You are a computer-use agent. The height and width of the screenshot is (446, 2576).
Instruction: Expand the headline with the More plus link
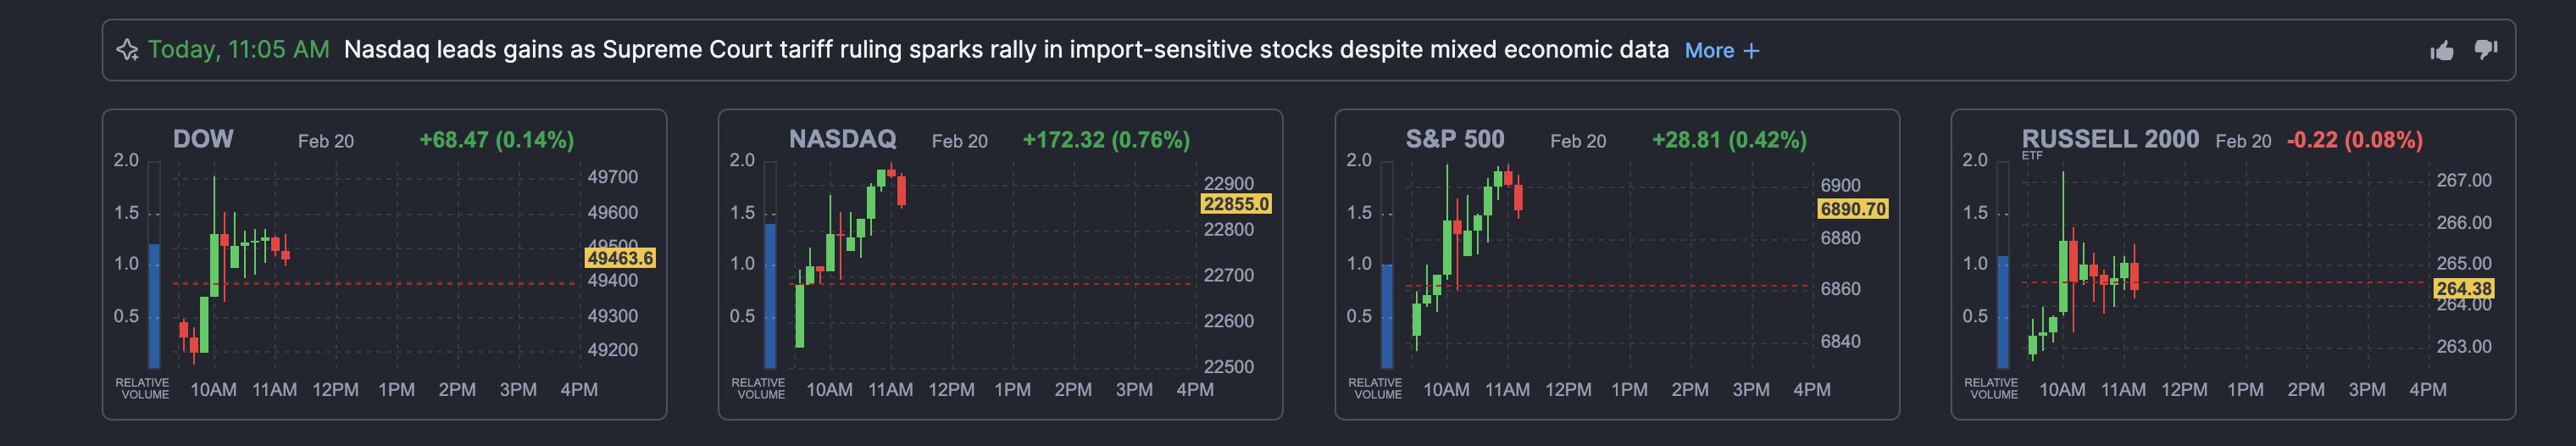click(1721, 51)
